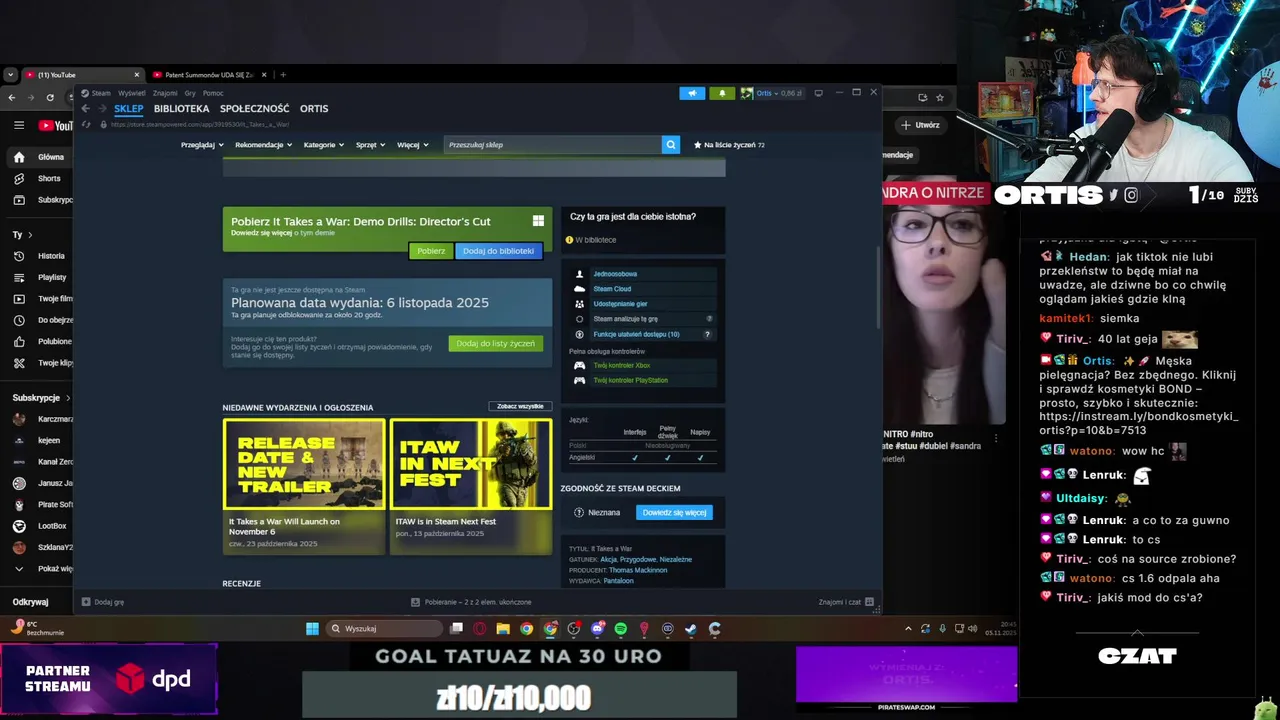Open Release Date & New Trailer thumbnail
Viewport: 1280px width, 720px height.
[x=304, y=464]
